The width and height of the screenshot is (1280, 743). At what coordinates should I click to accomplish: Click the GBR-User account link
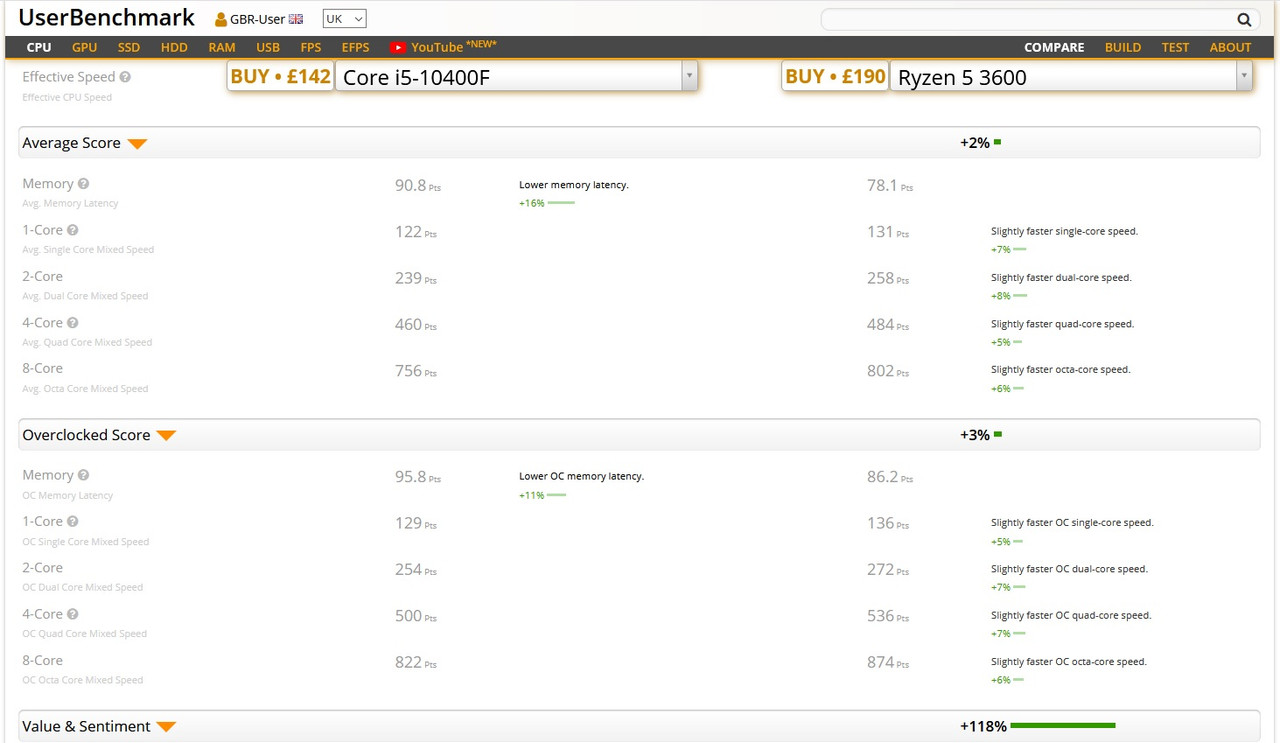[258, 19]
